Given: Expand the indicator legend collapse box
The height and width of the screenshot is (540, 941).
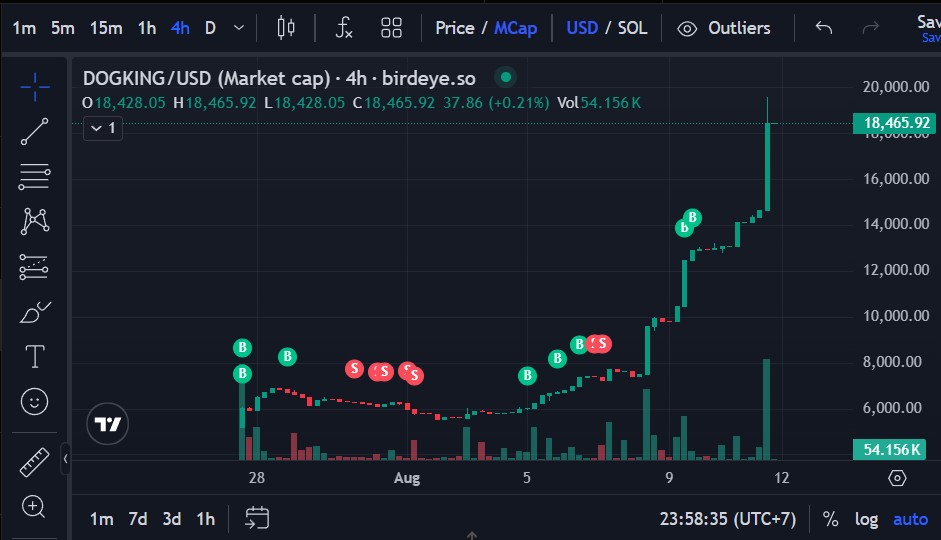Looking at the screenshot, I should tap(103, 128).
